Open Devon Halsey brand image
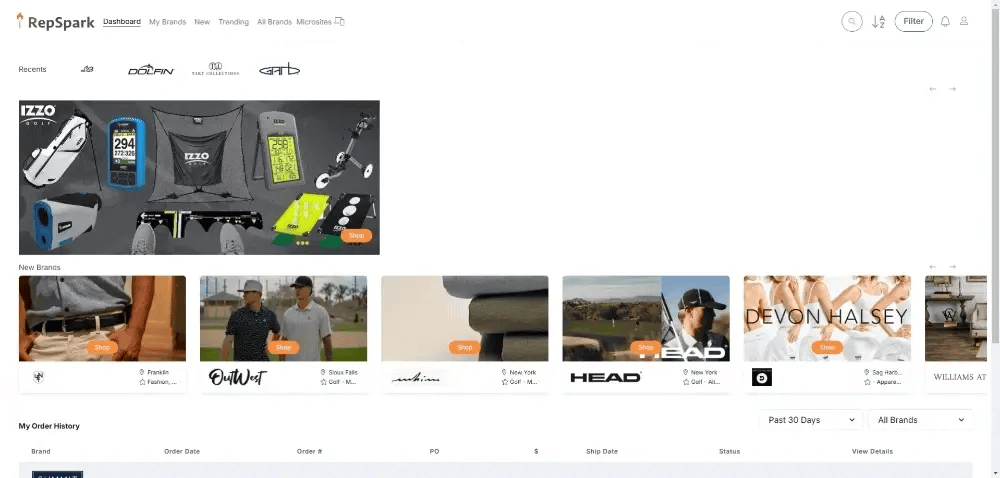Image resolution: width=1000 pixels, height=478 pixels. [x=827, y=318]
